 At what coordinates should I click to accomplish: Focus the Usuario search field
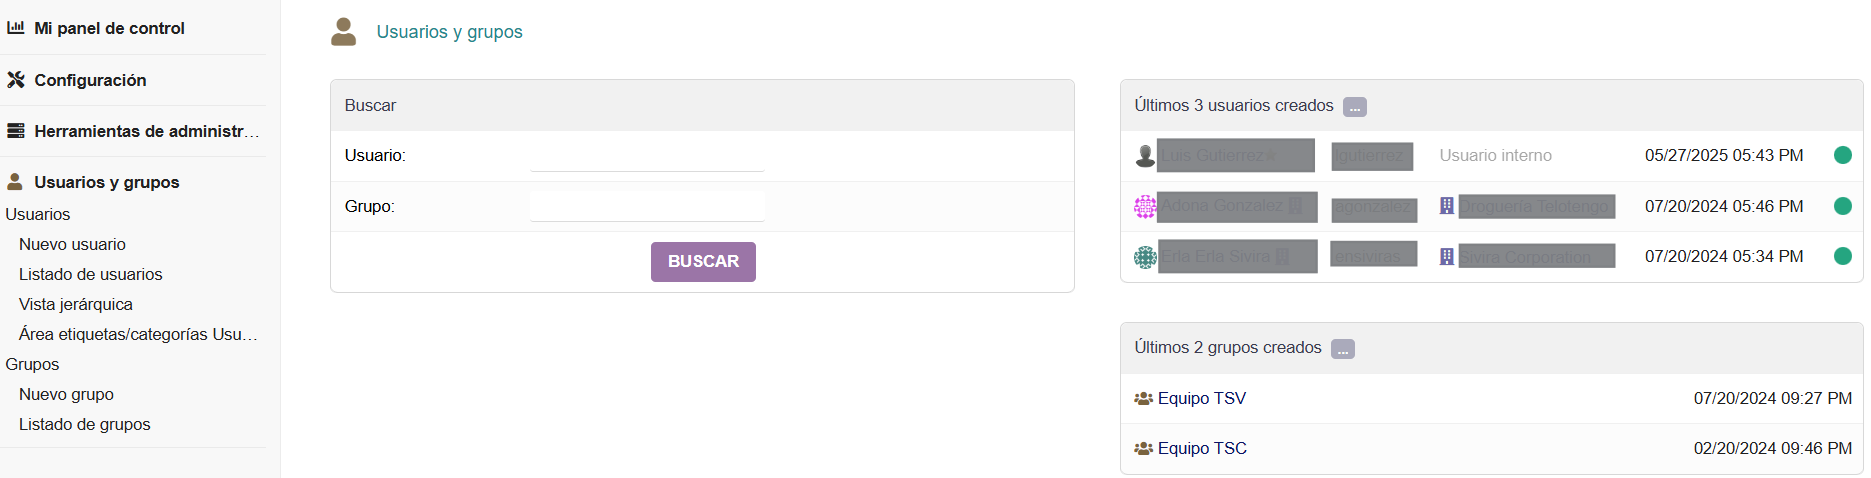coord(646,156)
